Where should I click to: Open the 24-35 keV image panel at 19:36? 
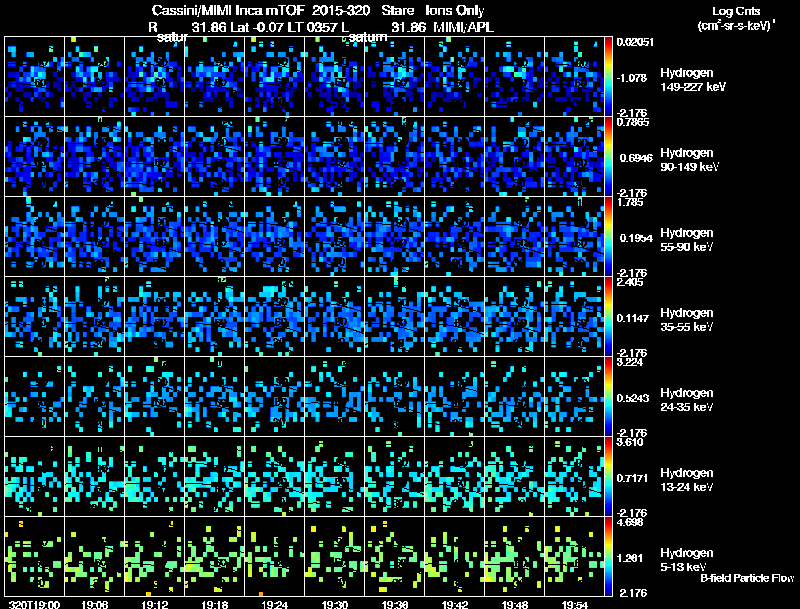pyautogui.click(x=394, y=397)
